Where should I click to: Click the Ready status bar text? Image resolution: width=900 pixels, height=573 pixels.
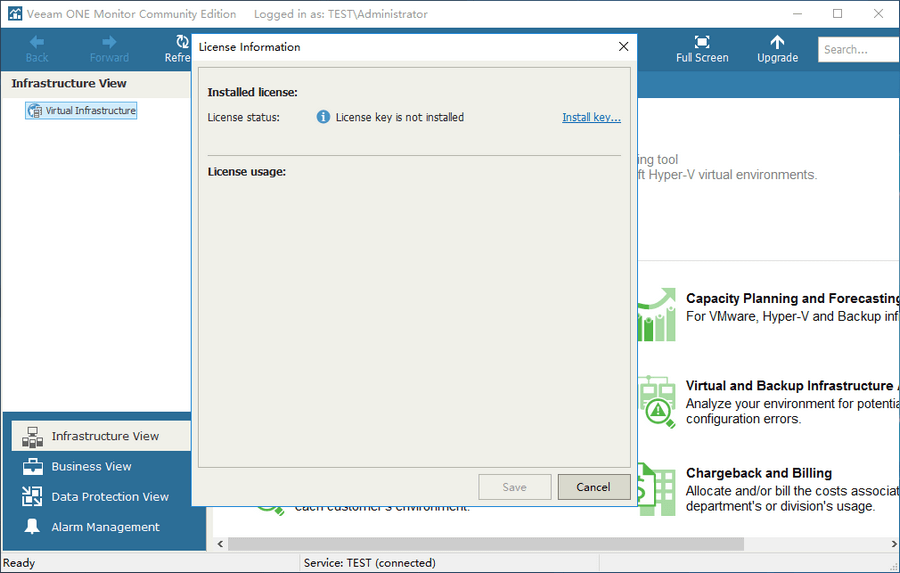coord(19,563)
